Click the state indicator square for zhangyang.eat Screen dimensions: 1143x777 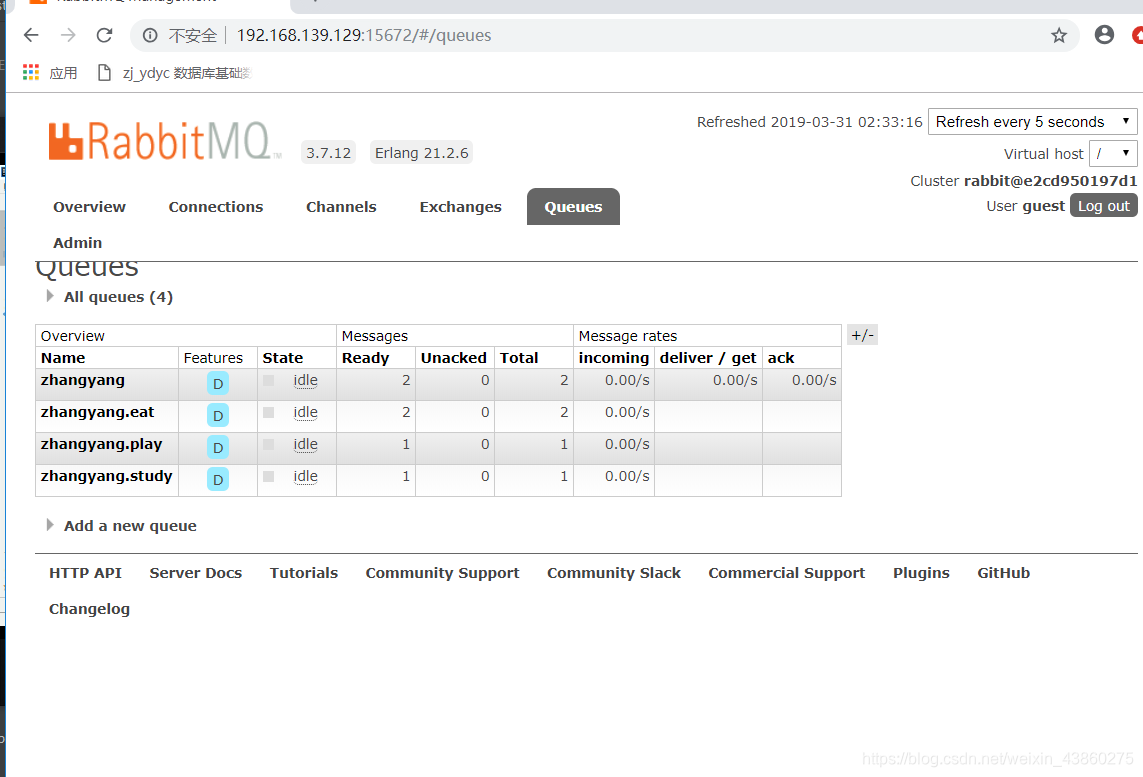coord(268,413)
